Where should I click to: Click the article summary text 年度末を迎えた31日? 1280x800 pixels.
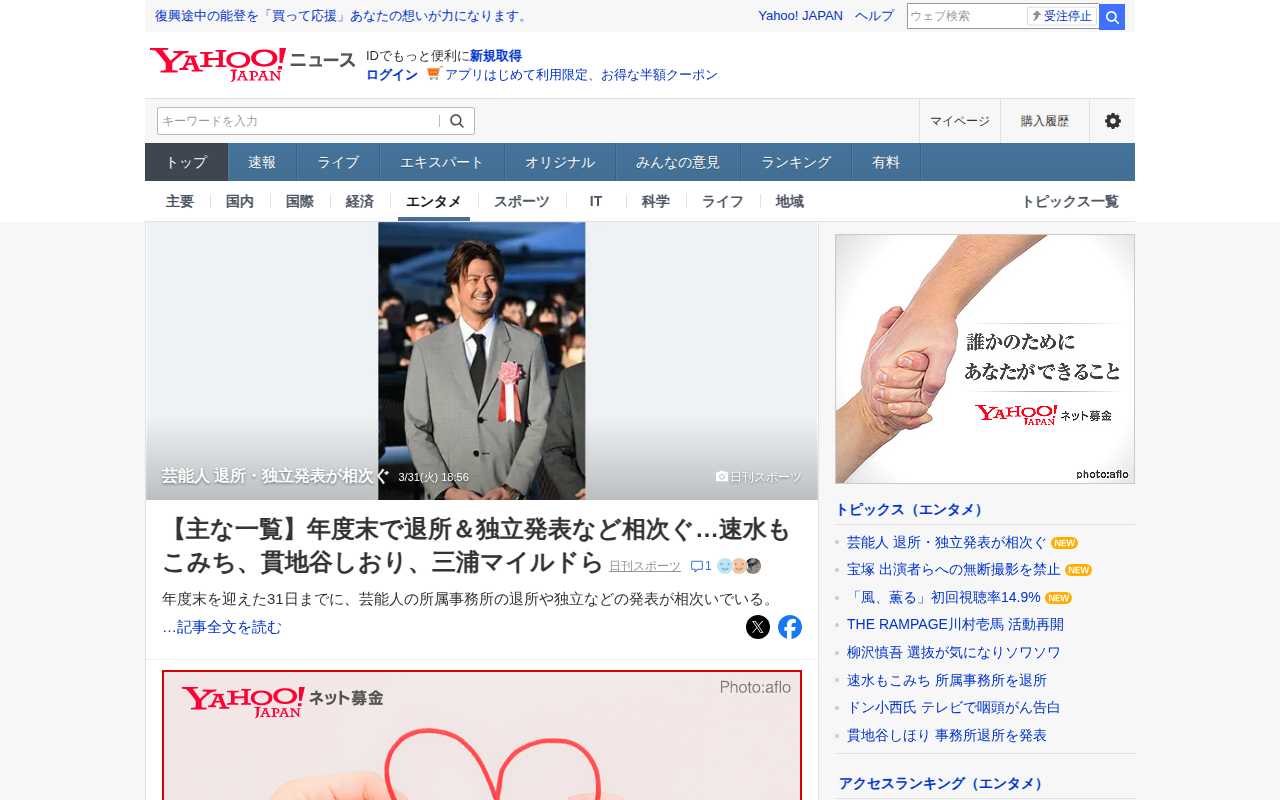pyautogui.click(x=469, y=599)
